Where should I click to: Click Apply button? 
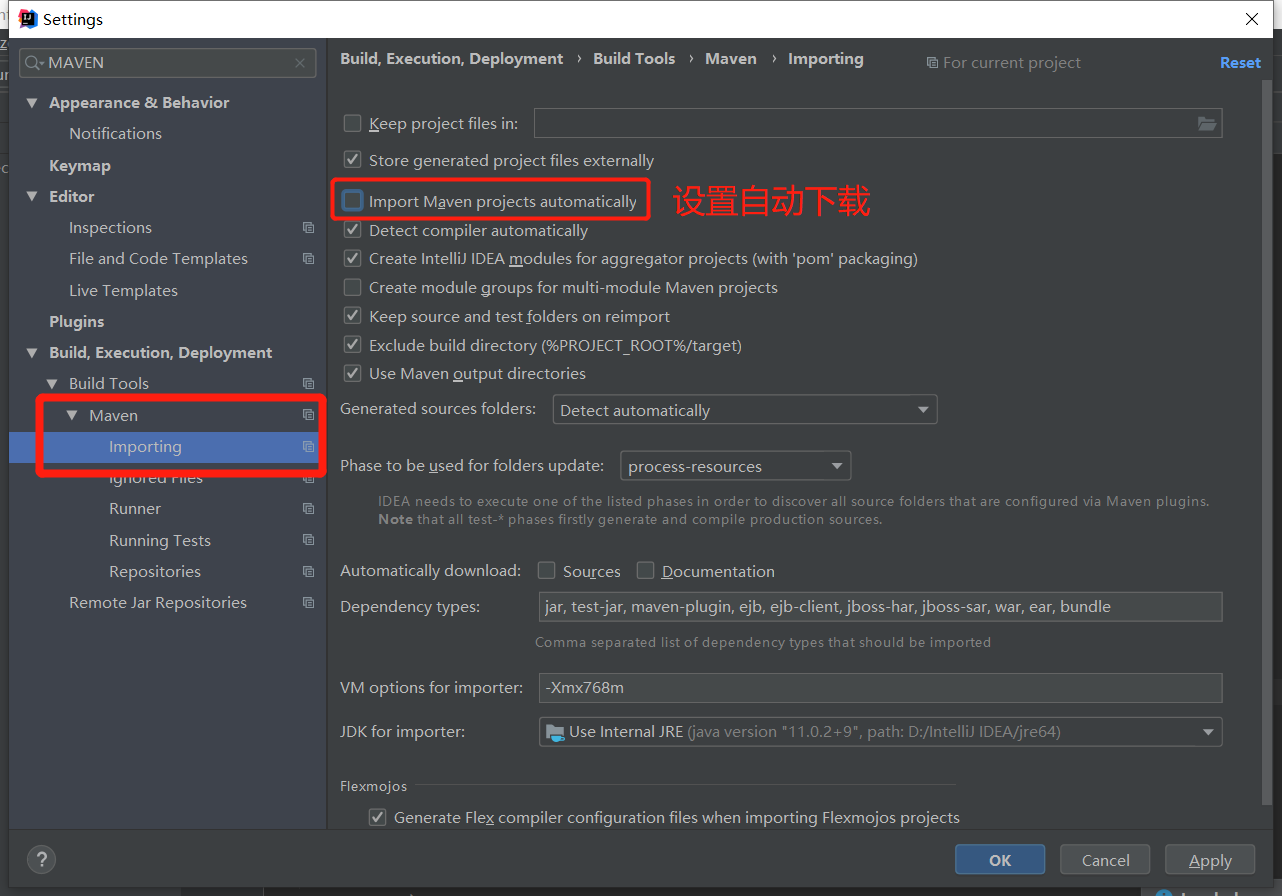coord(1210,860)
